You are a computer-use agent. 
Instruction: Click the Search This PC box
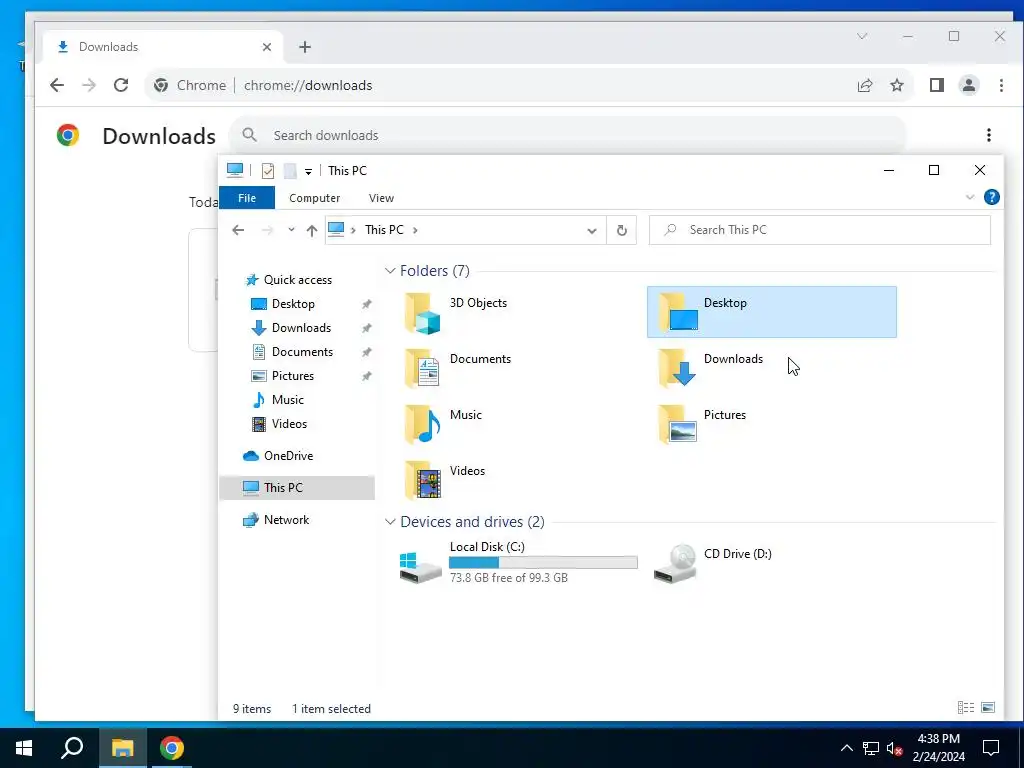(x=820, y=230)
